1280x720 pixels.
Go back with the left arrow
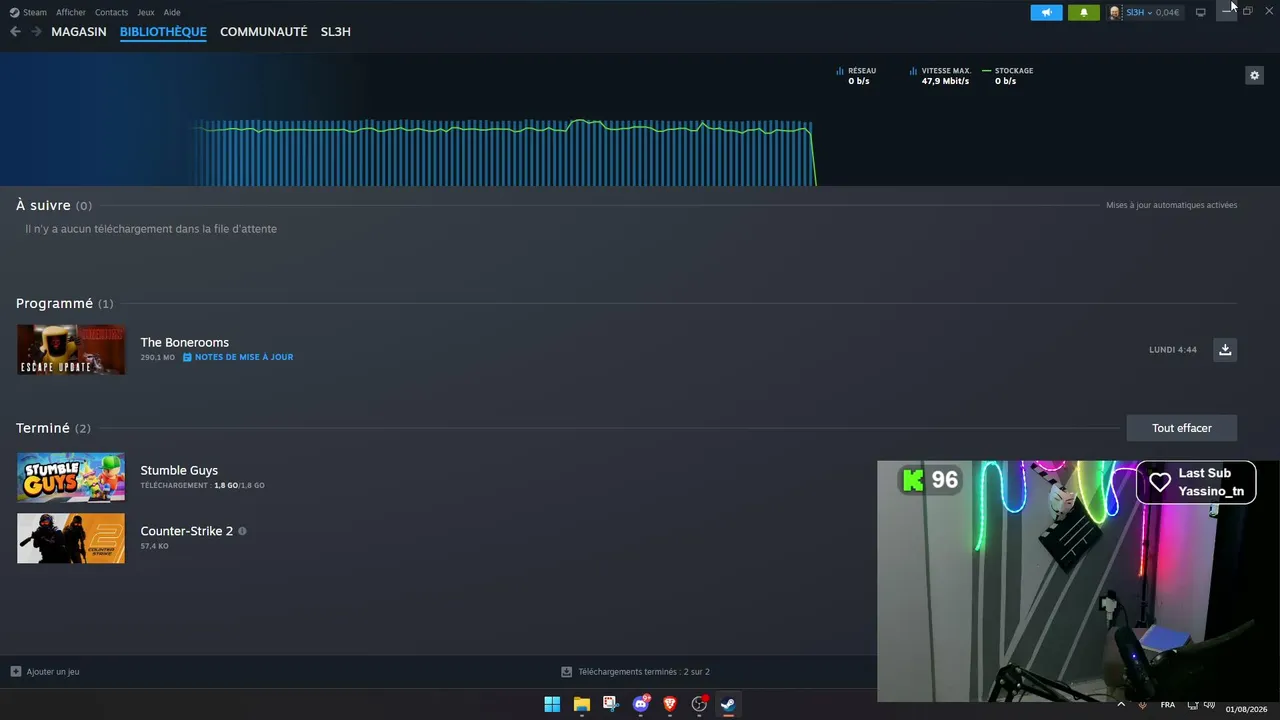(15, 32)
